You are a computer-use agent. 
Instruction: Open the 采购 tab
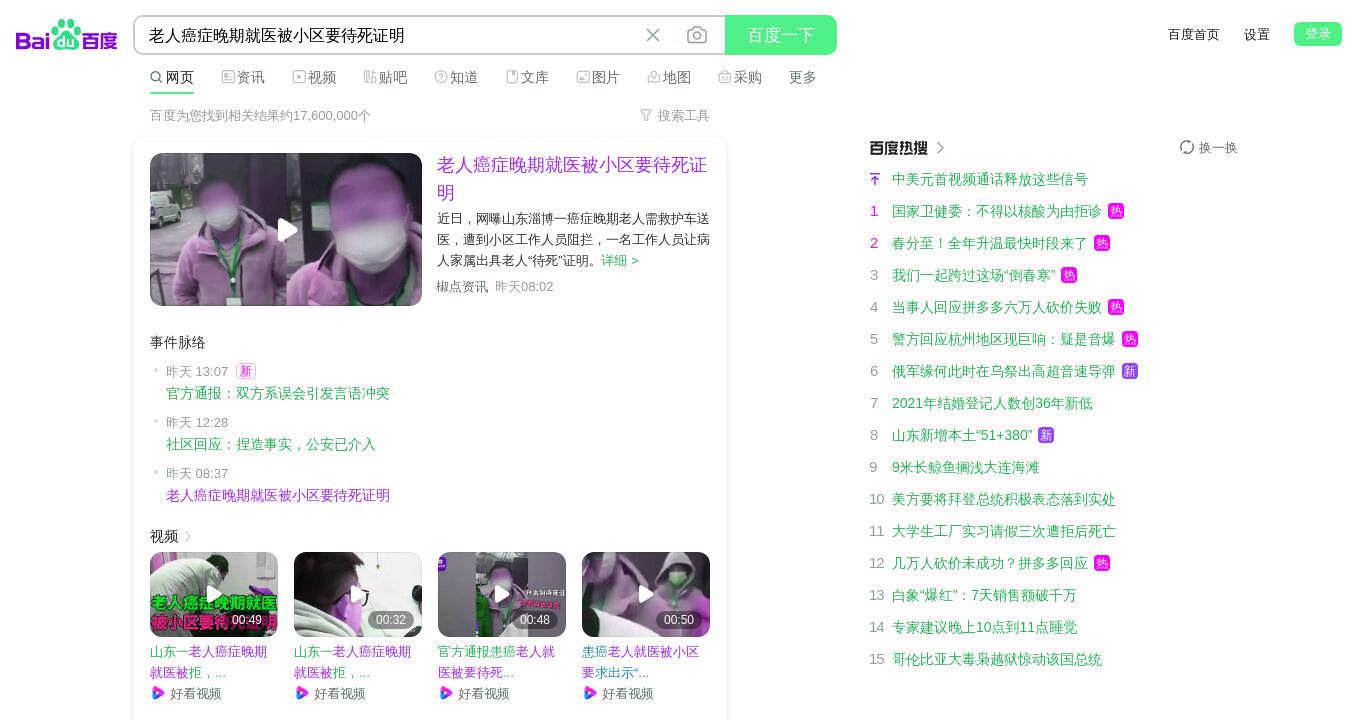(x=740, y=77)
